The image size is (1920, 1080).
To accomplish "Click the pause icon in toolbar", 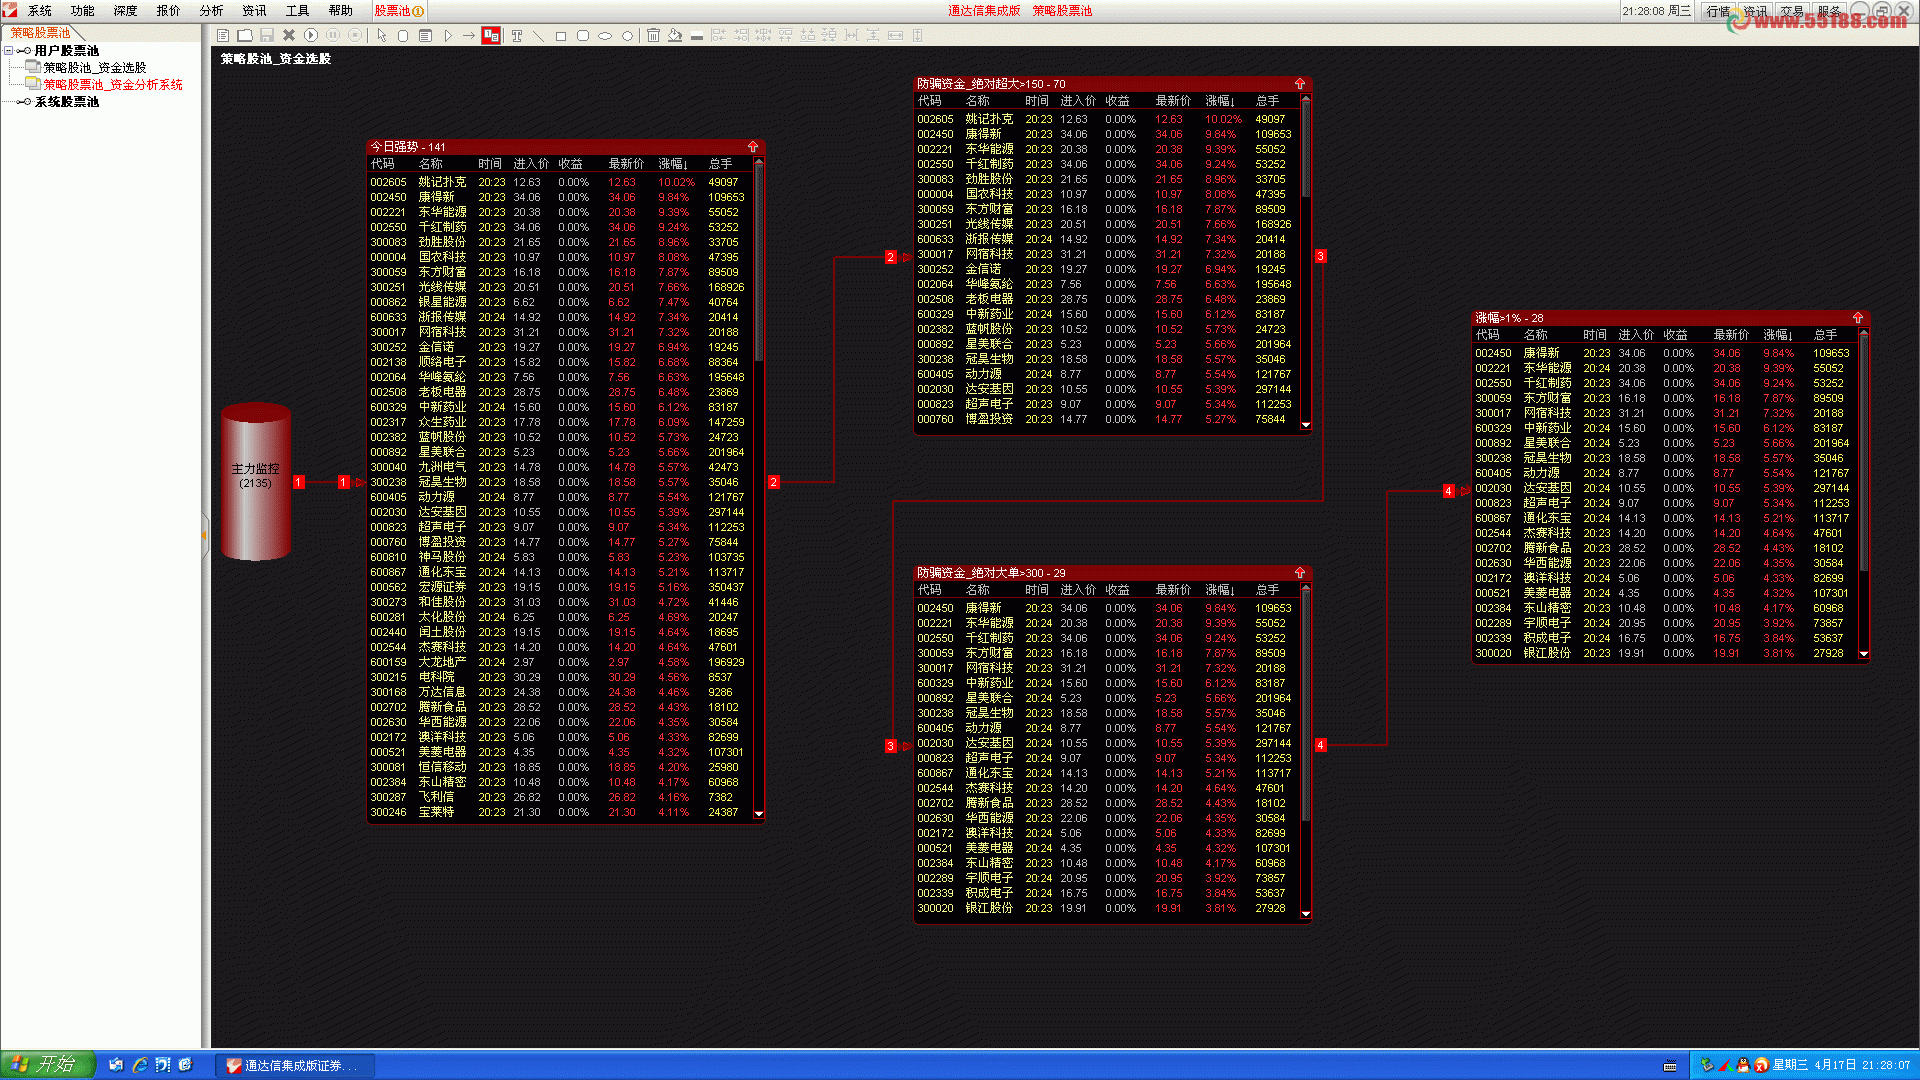I will [x=333, y=35].
